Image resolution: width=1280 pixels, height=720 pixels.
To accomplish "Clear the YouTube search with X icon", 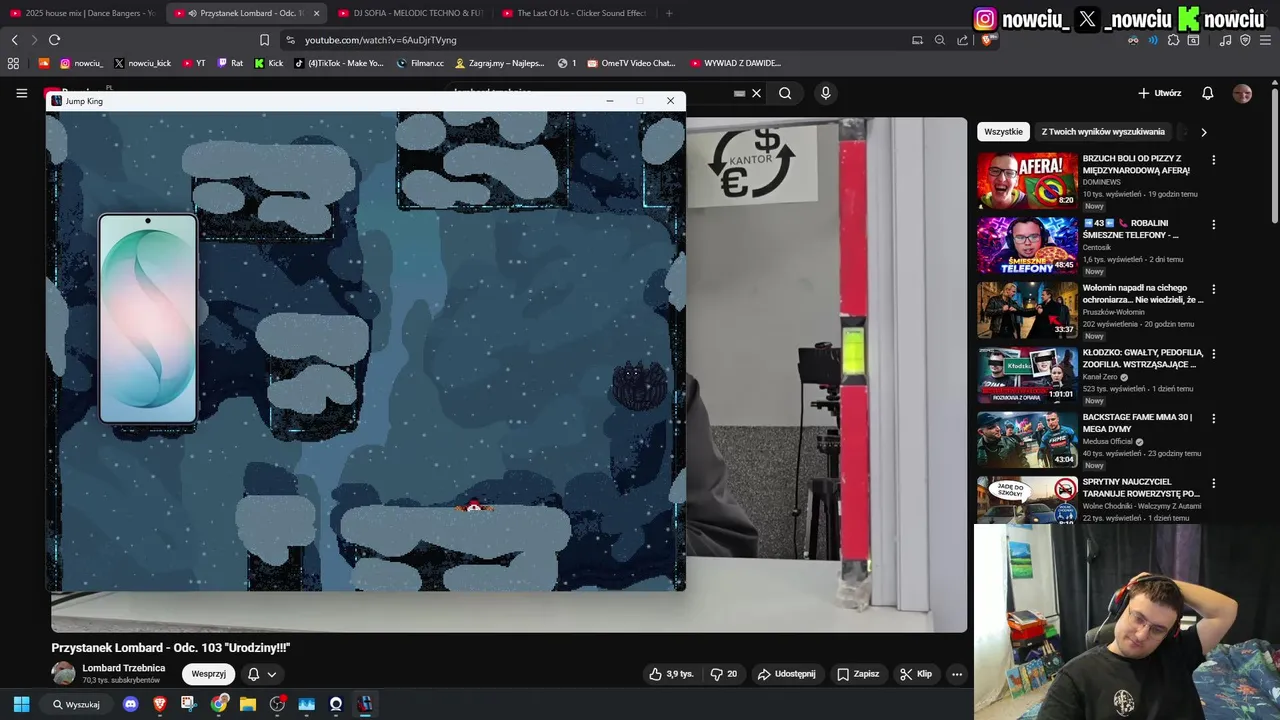I will (757, 93).
